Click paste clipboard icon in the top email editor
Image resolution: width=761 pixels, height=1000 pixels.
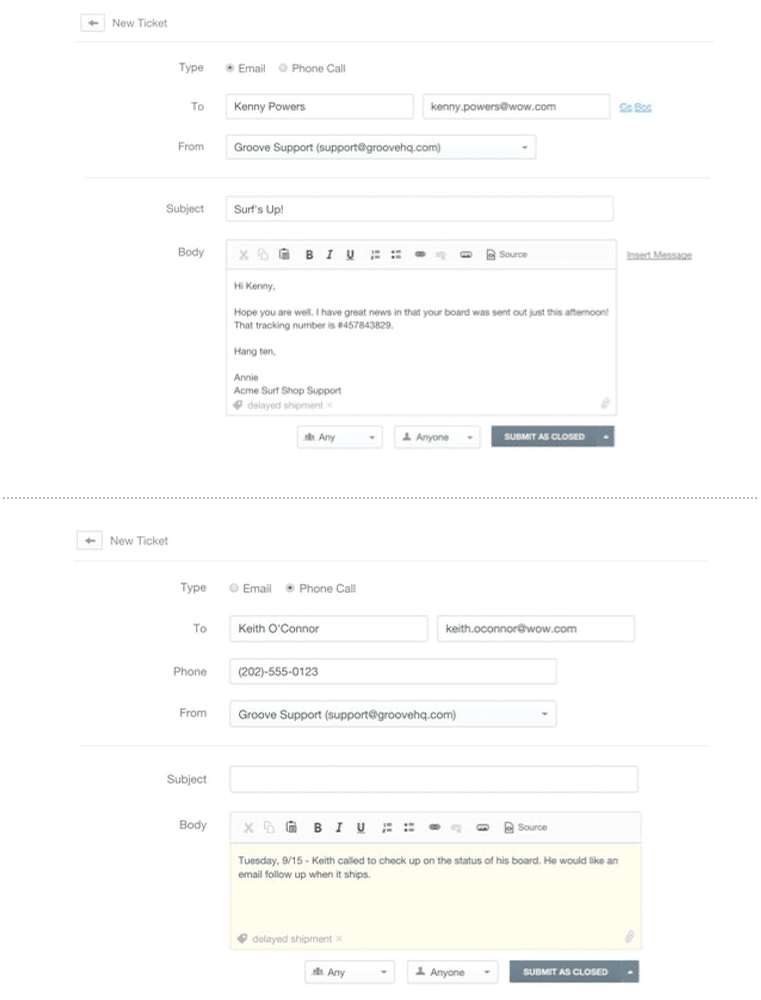[x=284, y=255]
